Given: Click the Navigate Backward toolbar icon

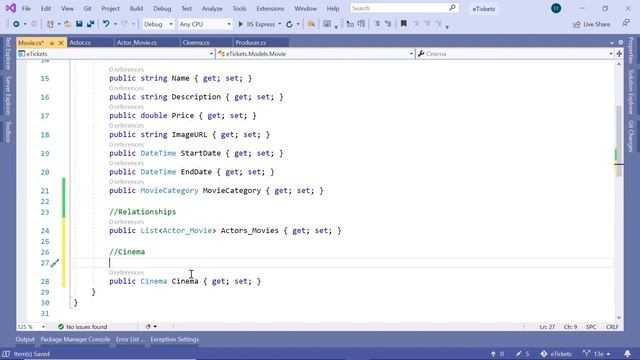Looking at the screenshot, I should 16,24.
